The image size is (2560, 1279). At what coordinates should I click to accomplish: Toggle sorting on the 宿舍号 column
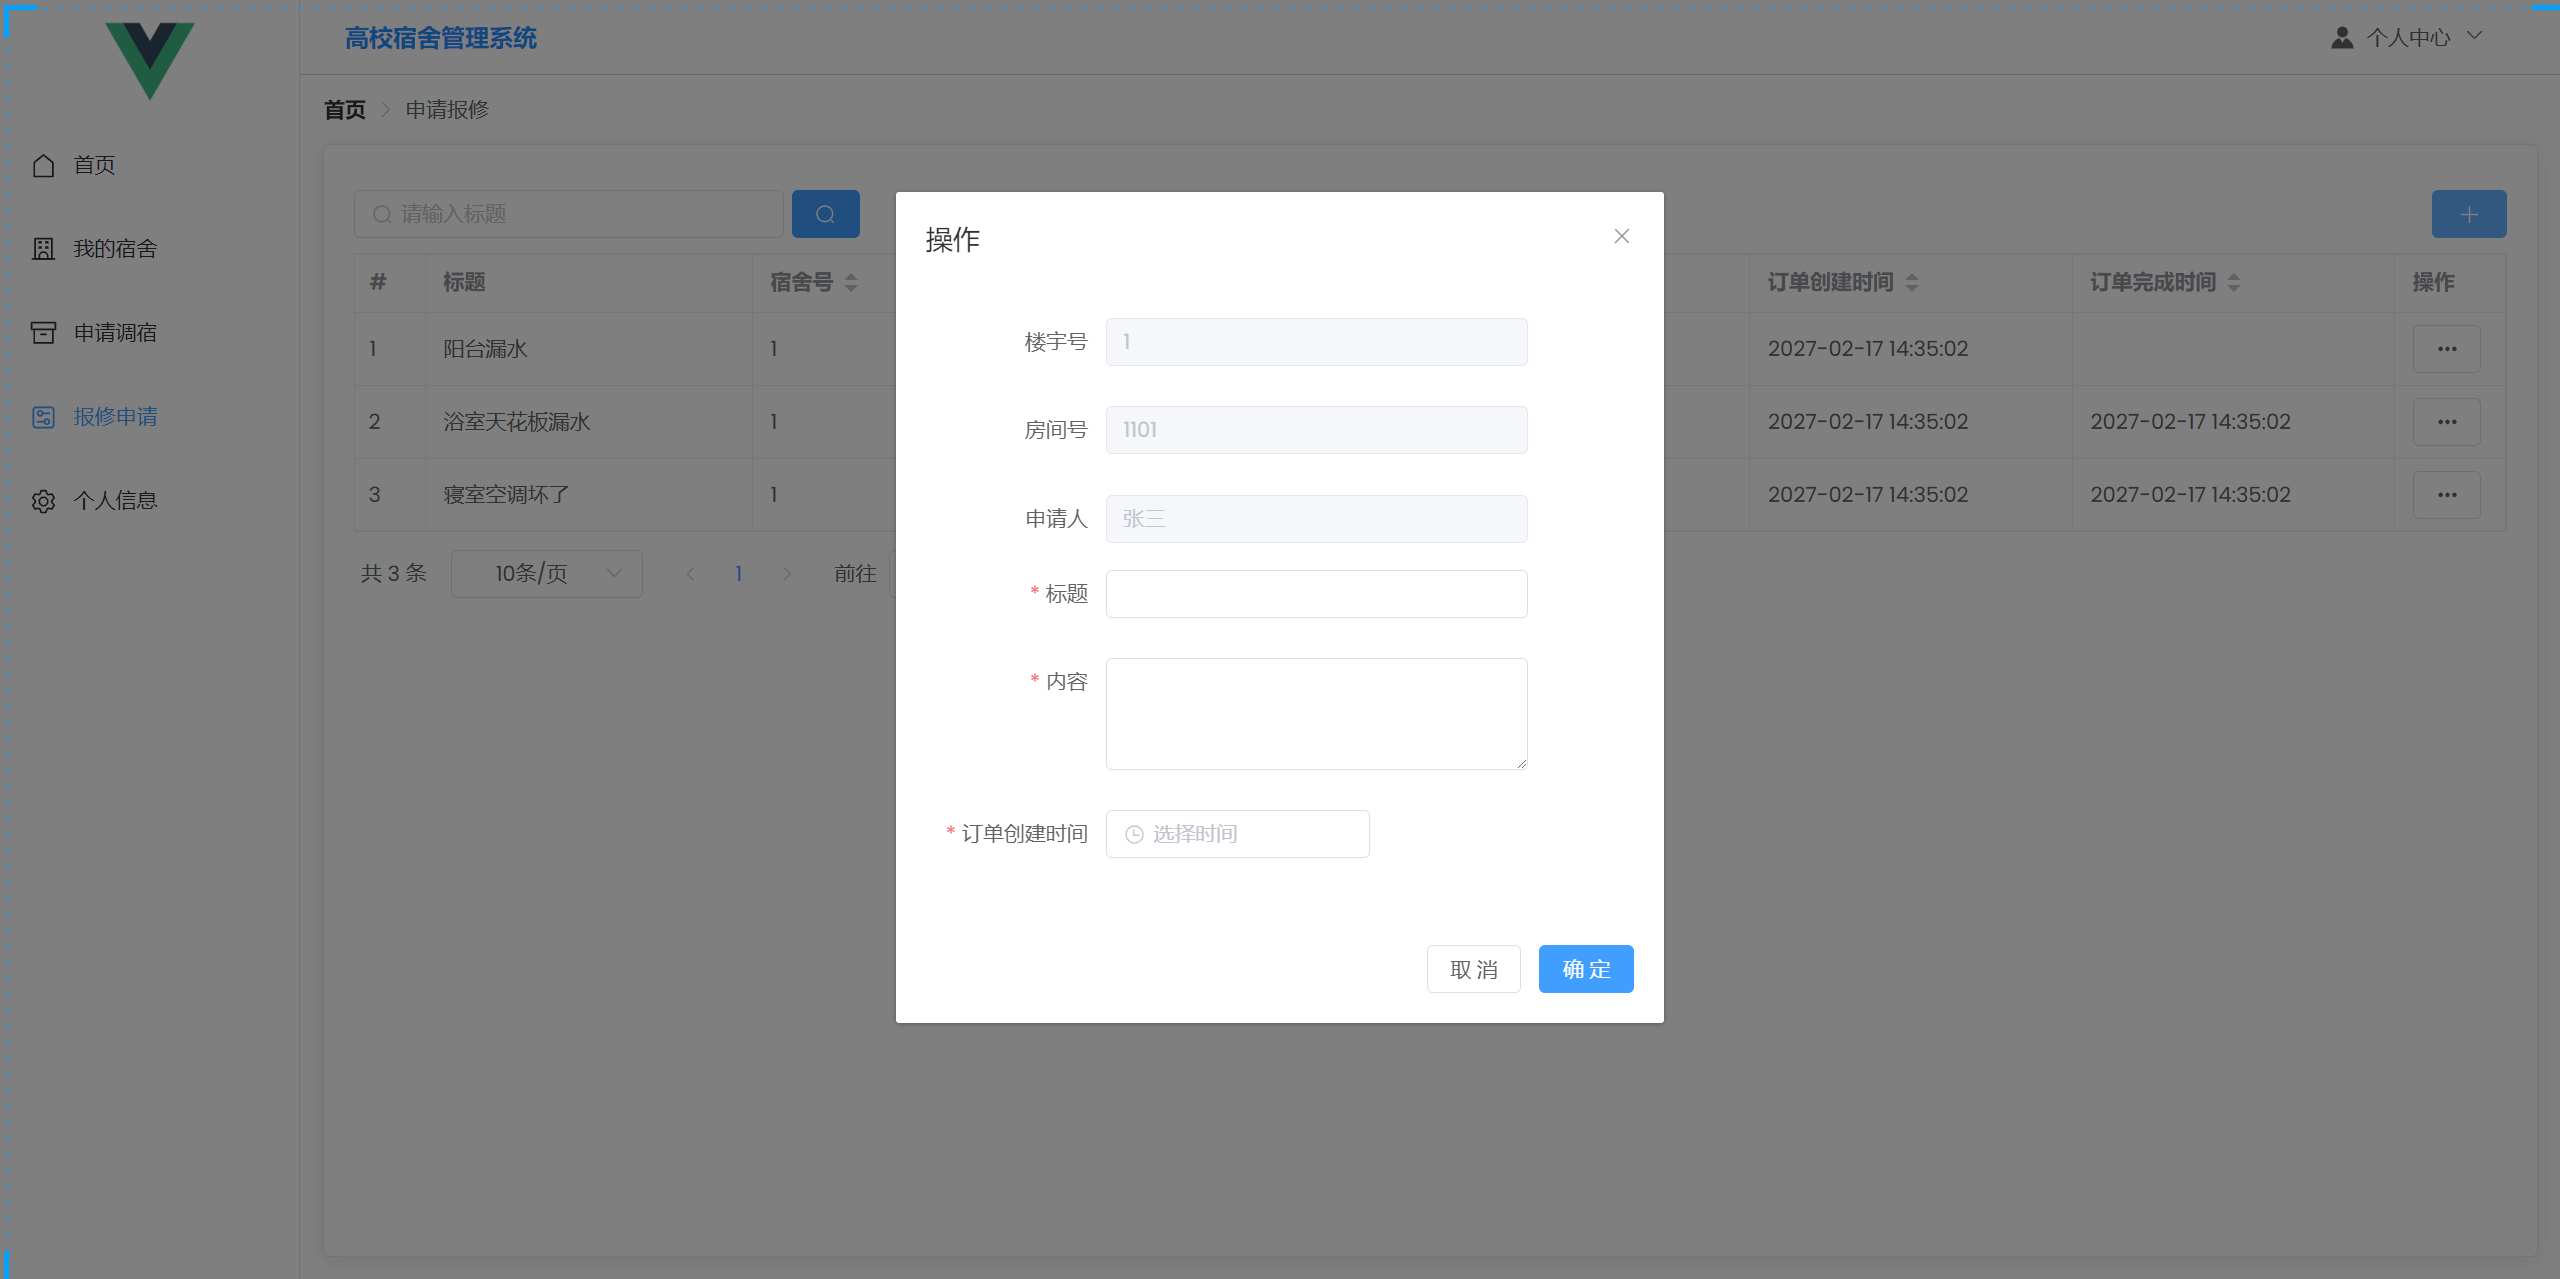pyautogui.click(x=852, y=283)
